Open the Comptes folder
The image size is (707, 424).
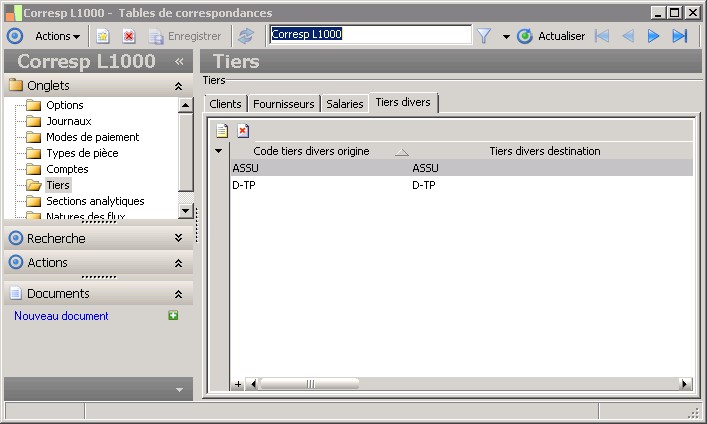click(67, 169)
